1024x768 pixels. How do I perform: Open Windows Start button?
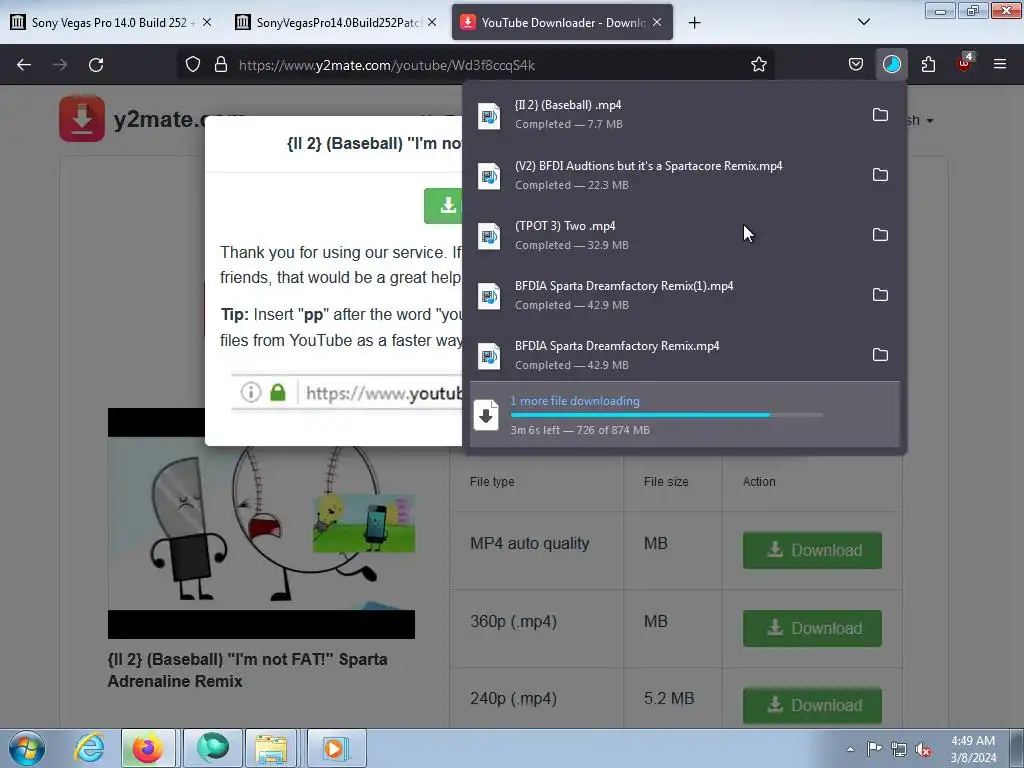[x=27, y=748]
